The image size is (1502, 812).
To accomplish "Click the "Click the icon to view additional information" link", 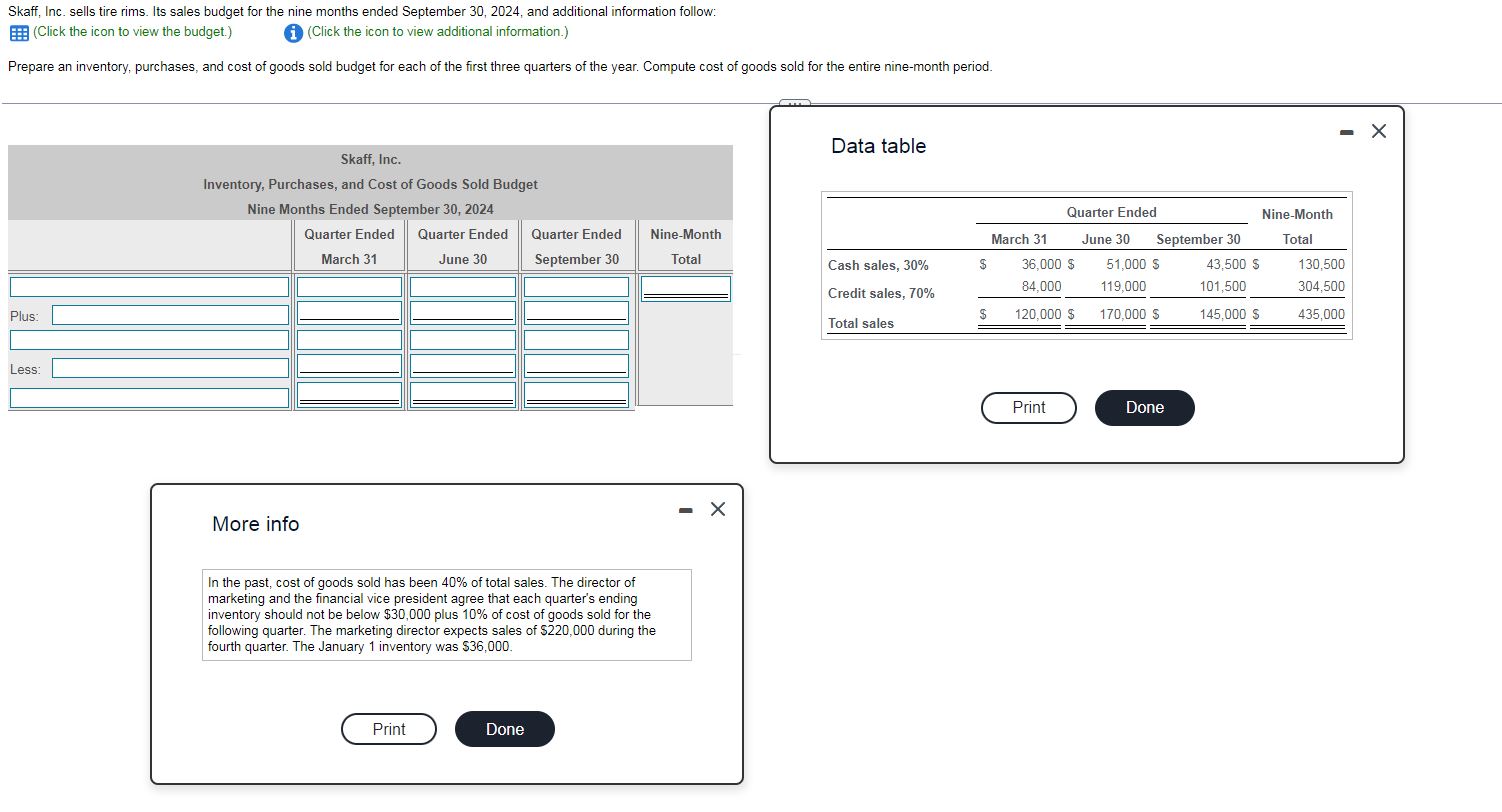I will point(438,32).
